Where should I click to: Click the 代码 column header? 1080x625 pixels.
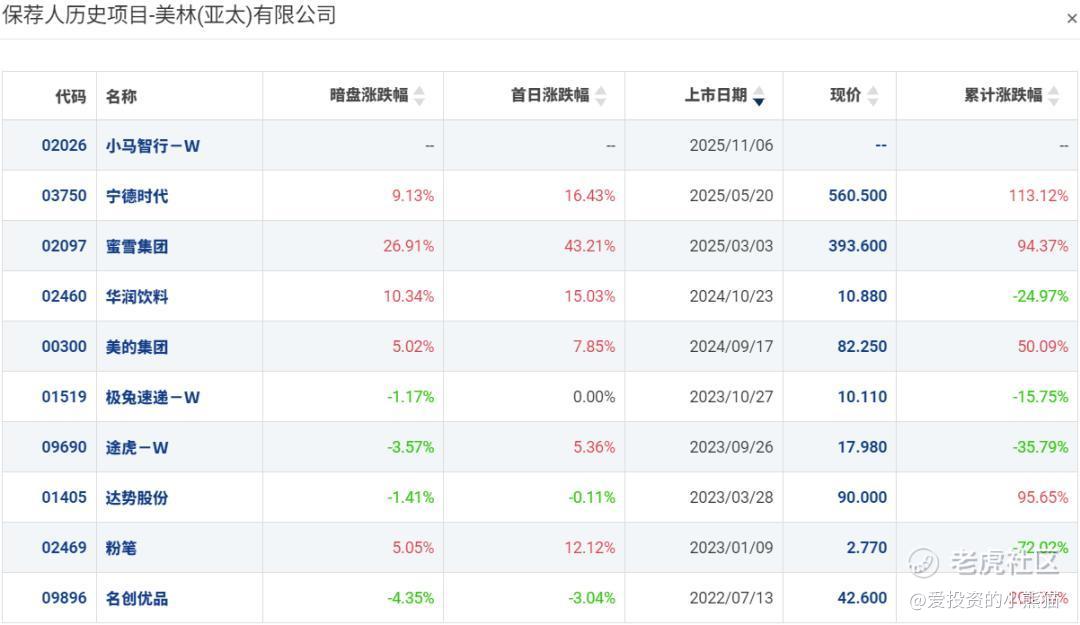pyautogui.click(x=71, y=96)
